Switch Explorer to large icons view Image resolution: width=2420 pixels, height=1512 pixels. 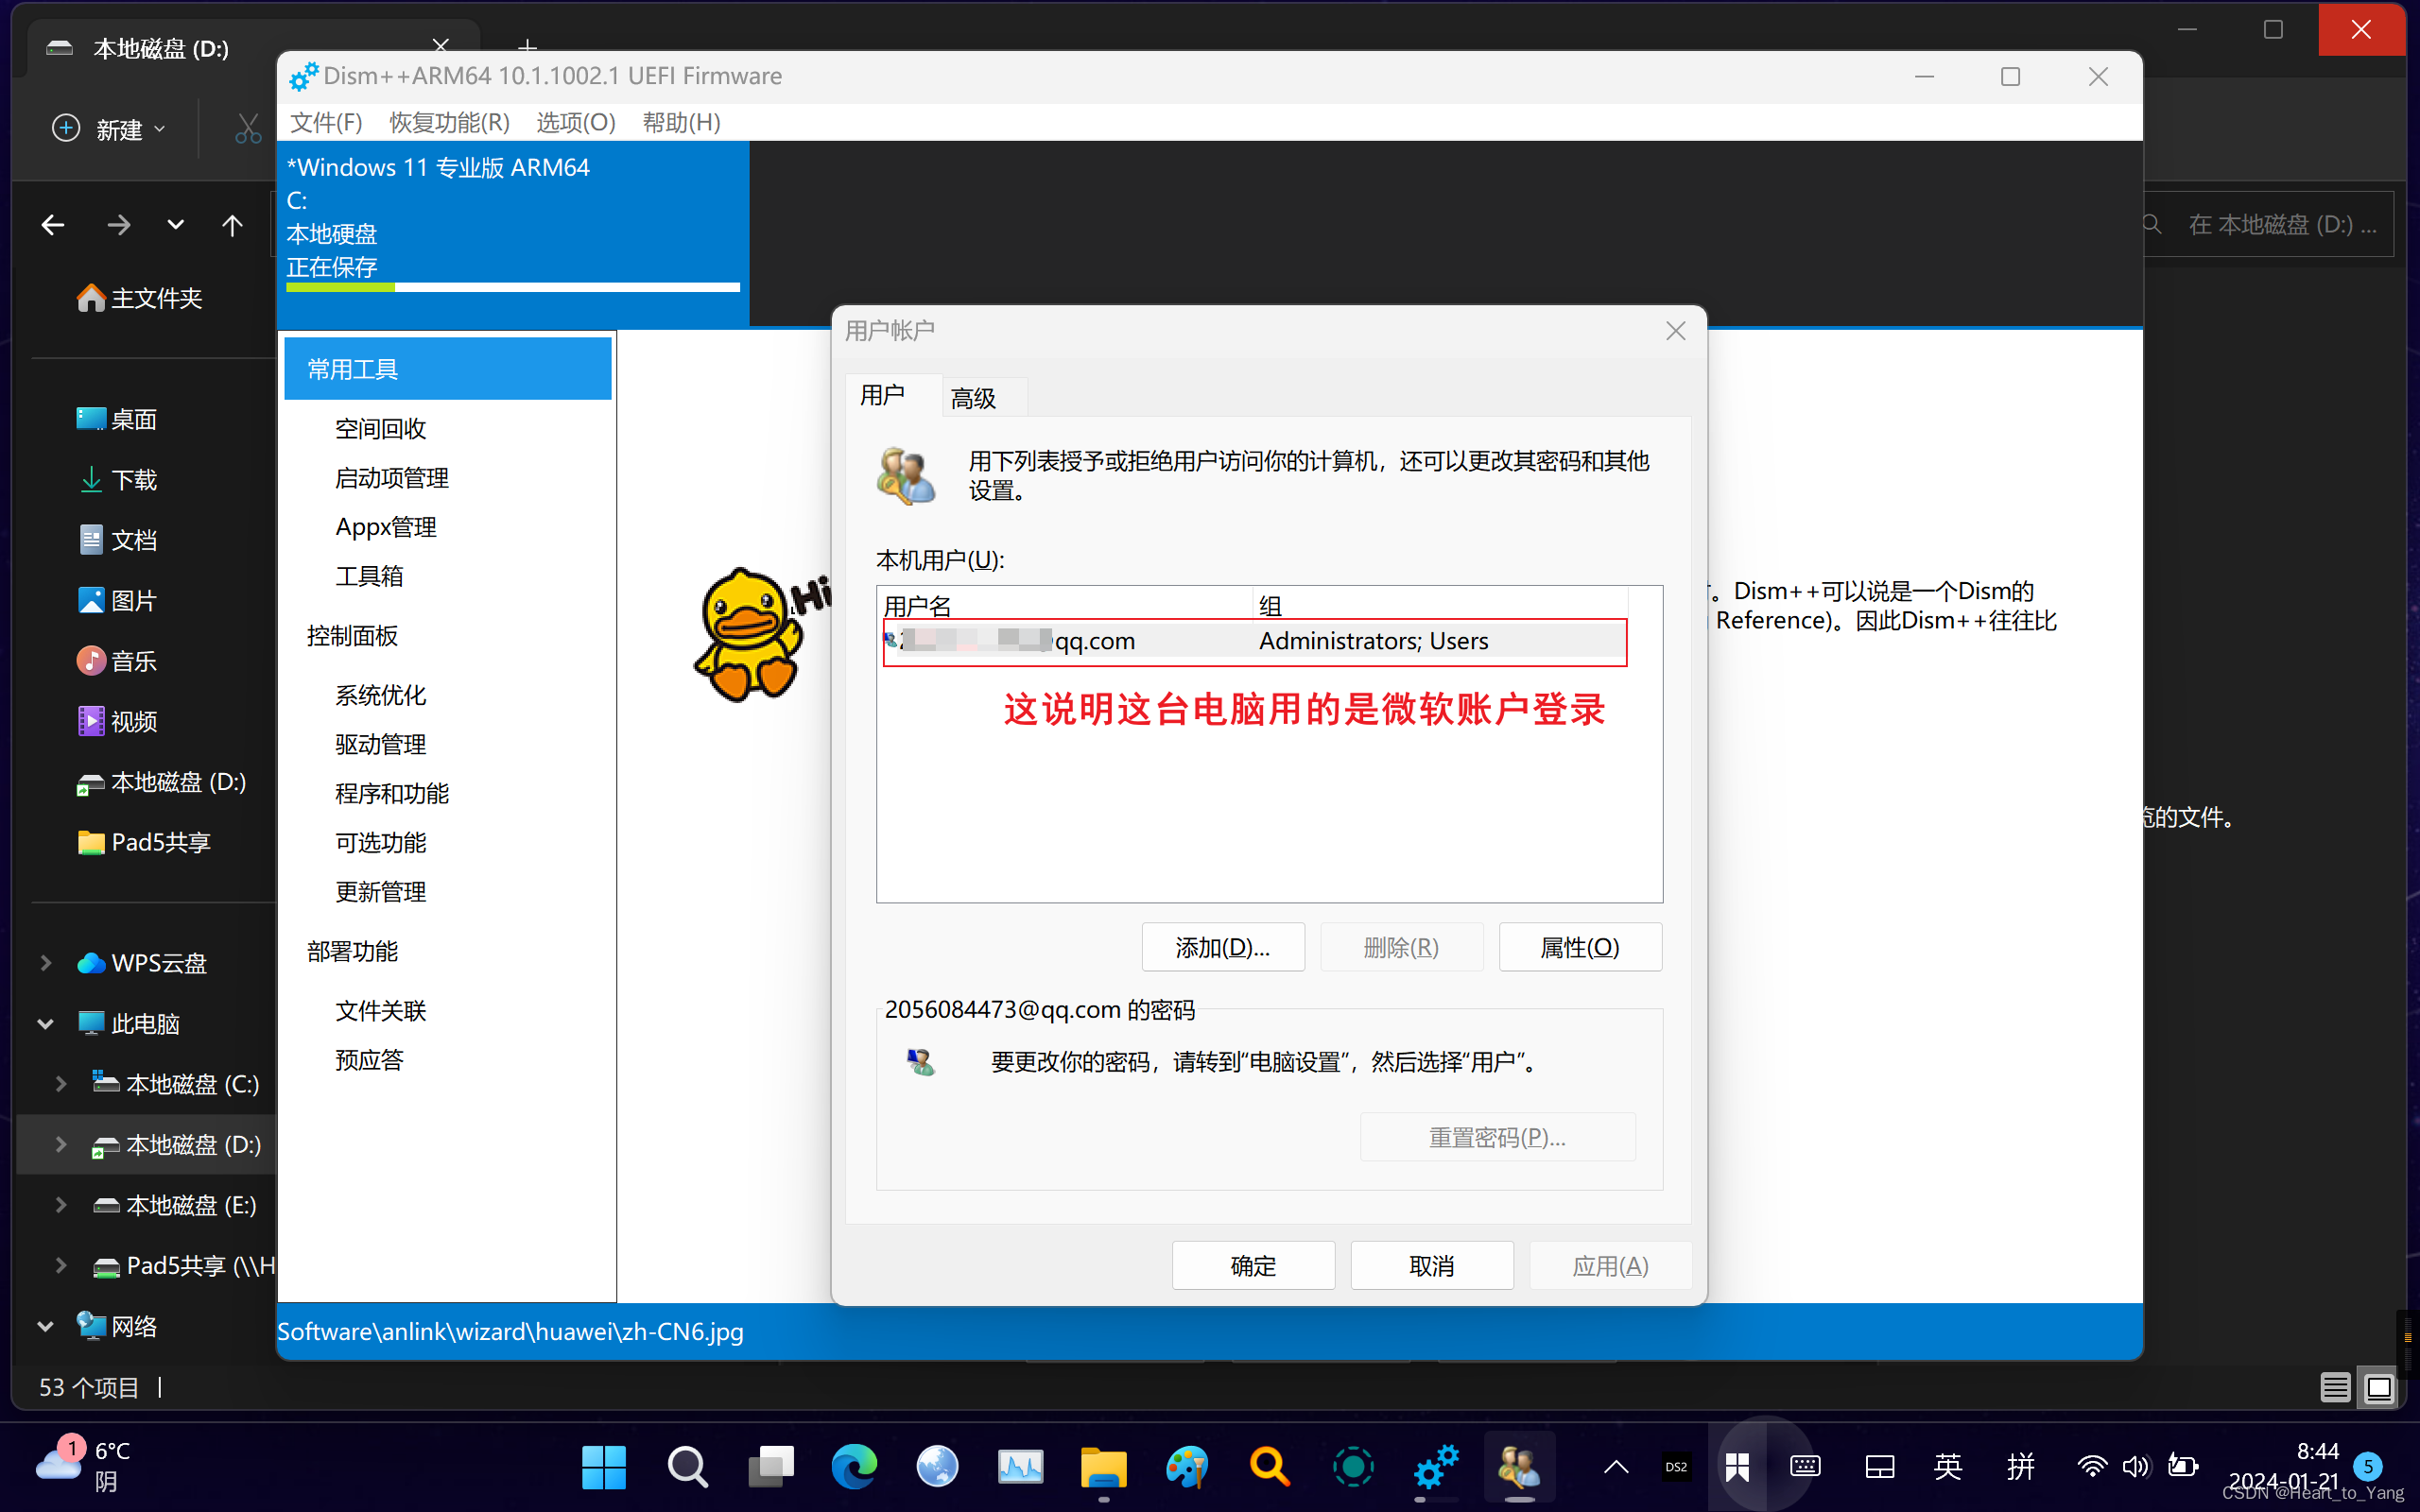point(2379,1387)
